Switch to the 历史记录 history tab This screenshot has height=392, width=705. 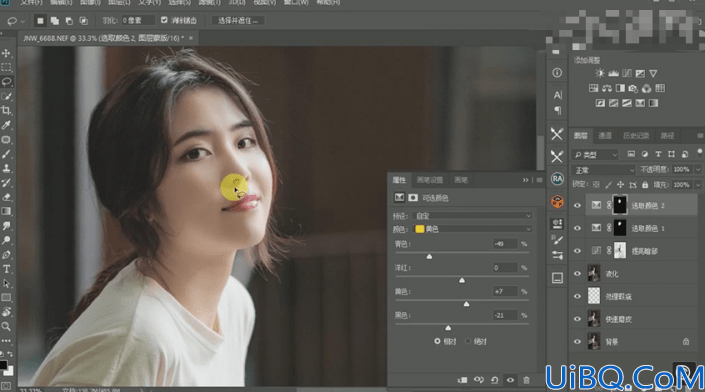636,136
